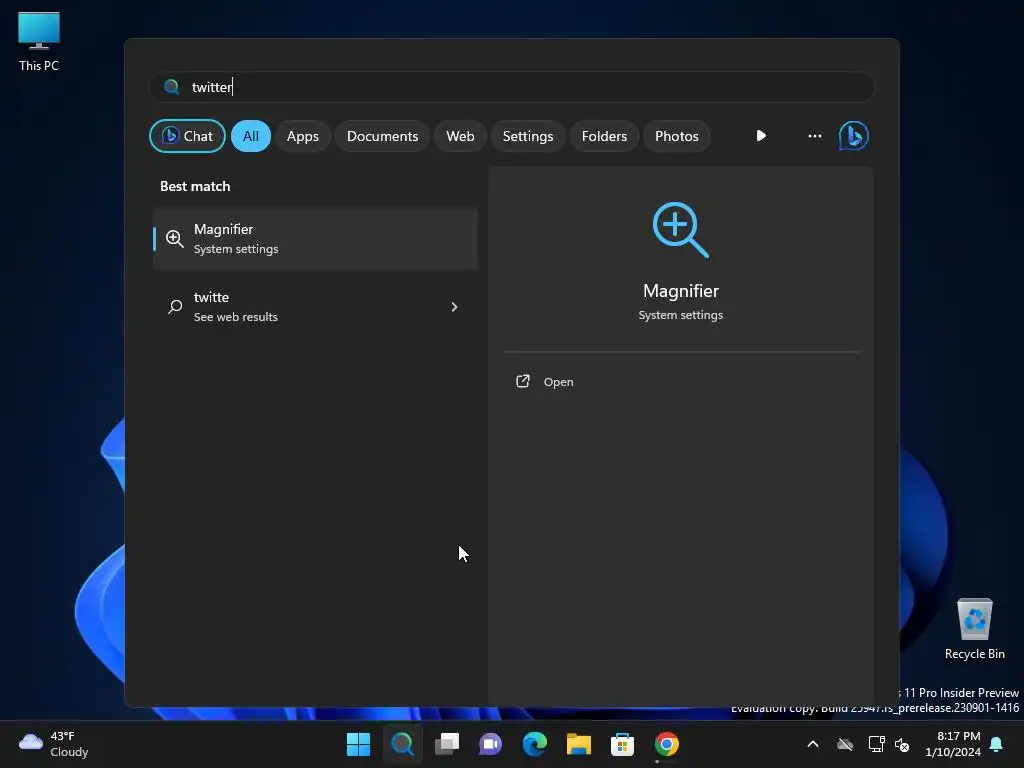Filter results by Photos
Image resolution: width=1024 pixels, height=768 pixels.
pyautogui.click(x=677, y=136)
